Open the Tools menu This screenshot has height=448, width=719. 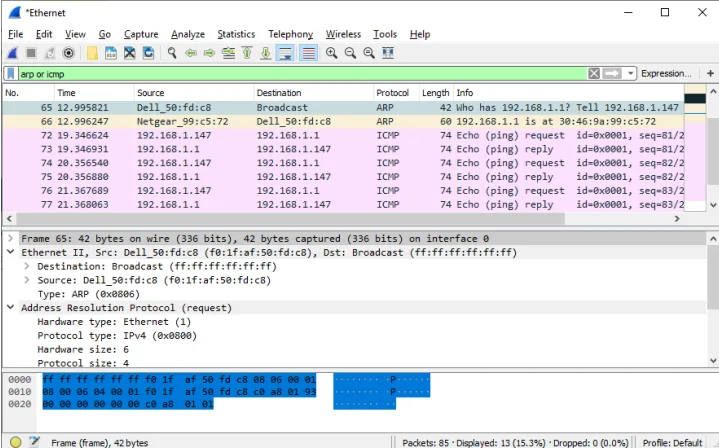(x=385, y=34)
